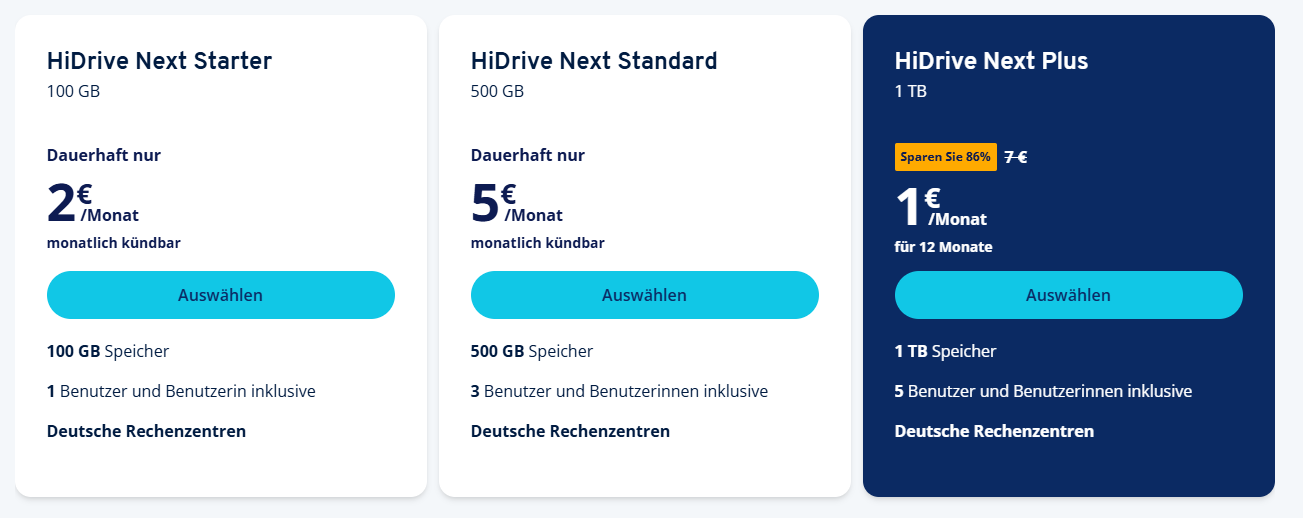Select the HiDrive Next Standard plan button
This screenshot has width=1303, height=518.
pos(645,295)
